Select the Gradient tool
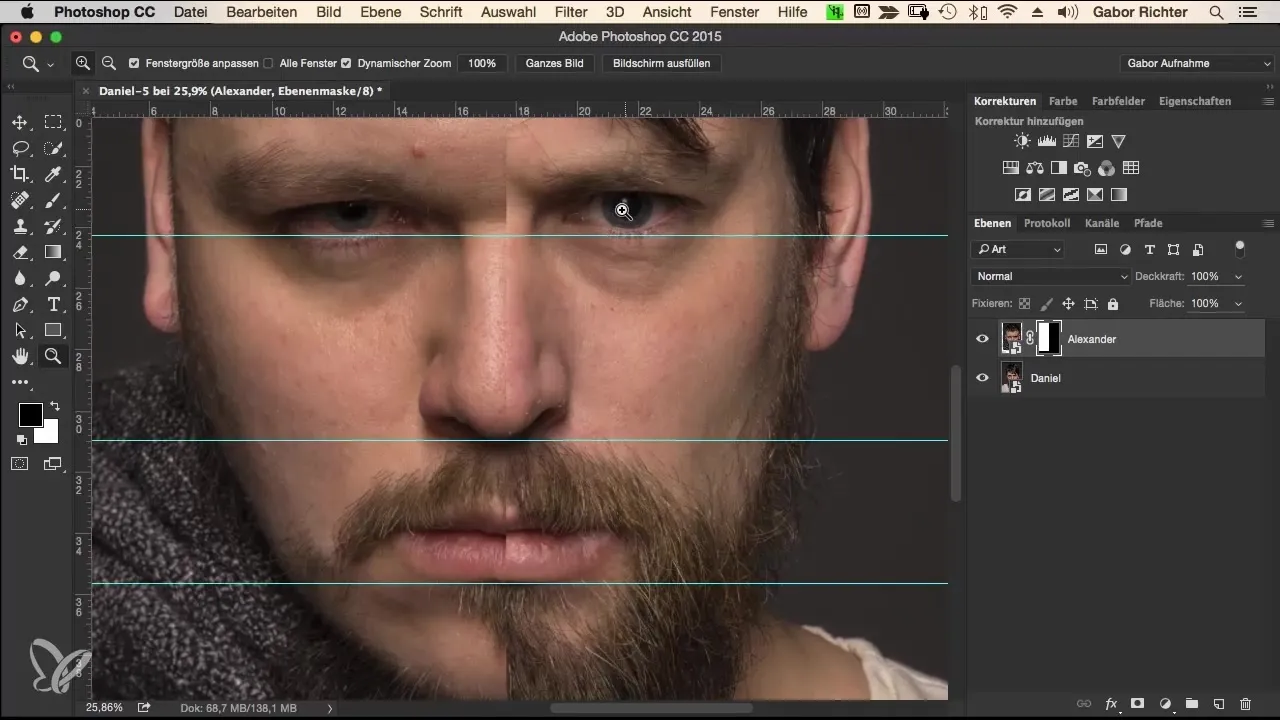 [x=53, y=252]
